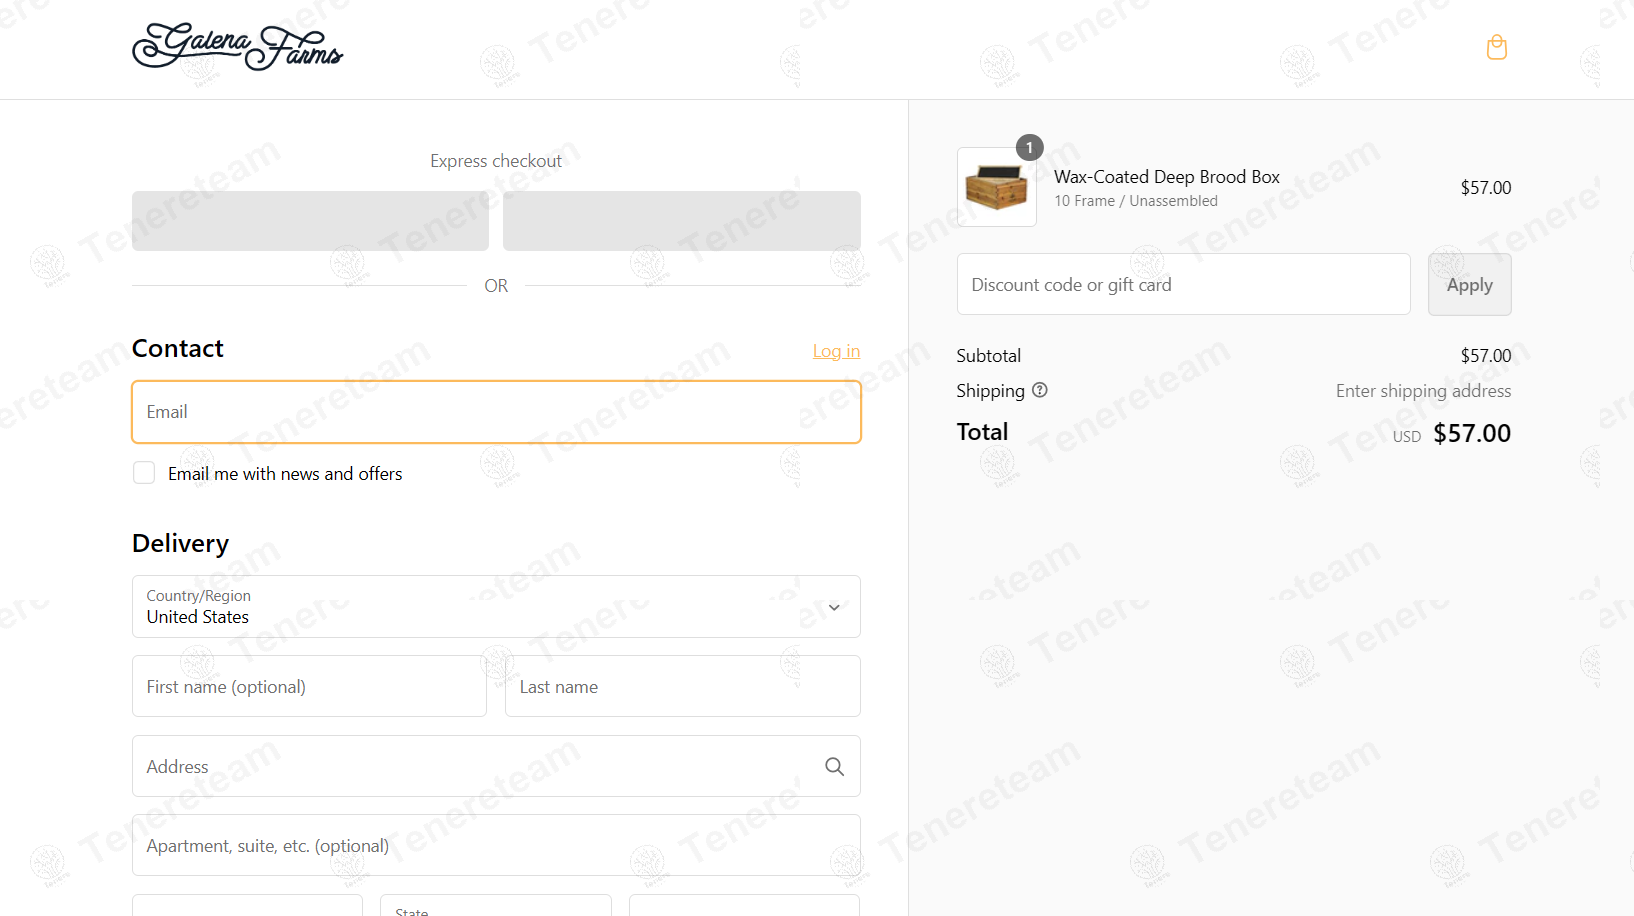Click the quantity badge on product image
Image resolution: width=1634 pixels, height=916 pixels.
click(x=1030, y=148)
